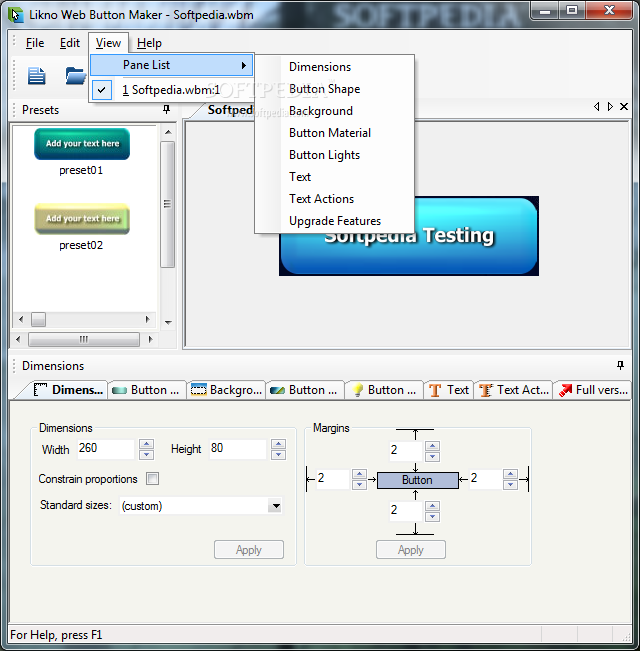This screenshot has height=651, width=640.
Task: Increase the right margin value
Action: [511, 474]
